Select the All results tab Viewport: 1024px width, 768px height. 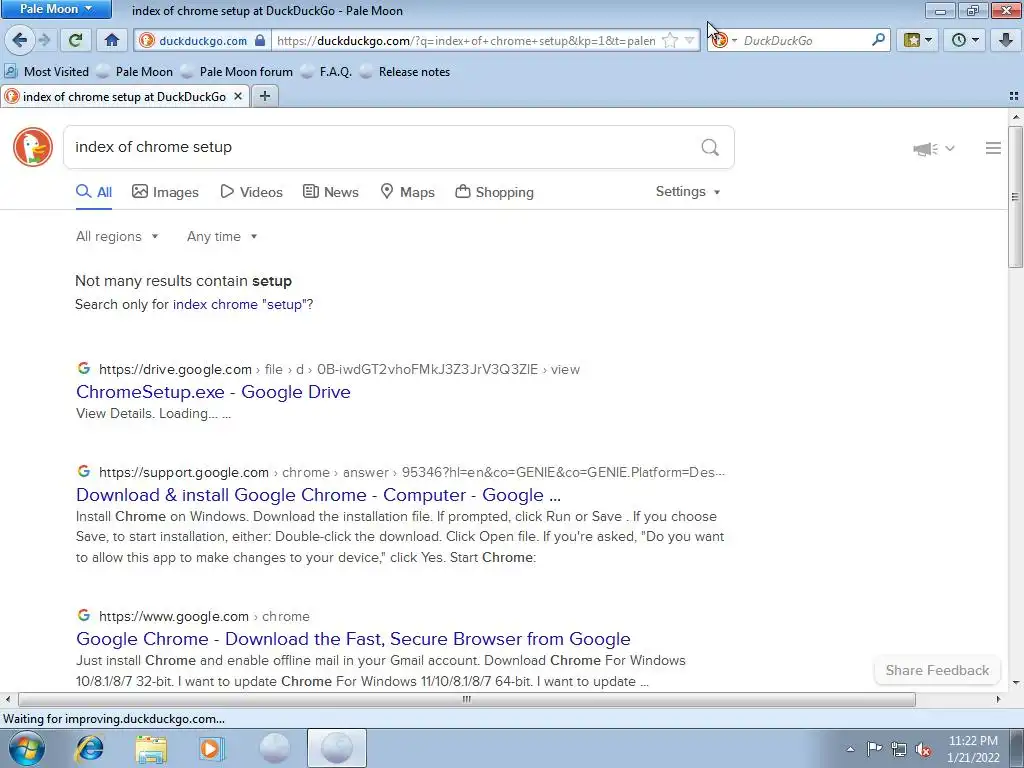[94, 192]
